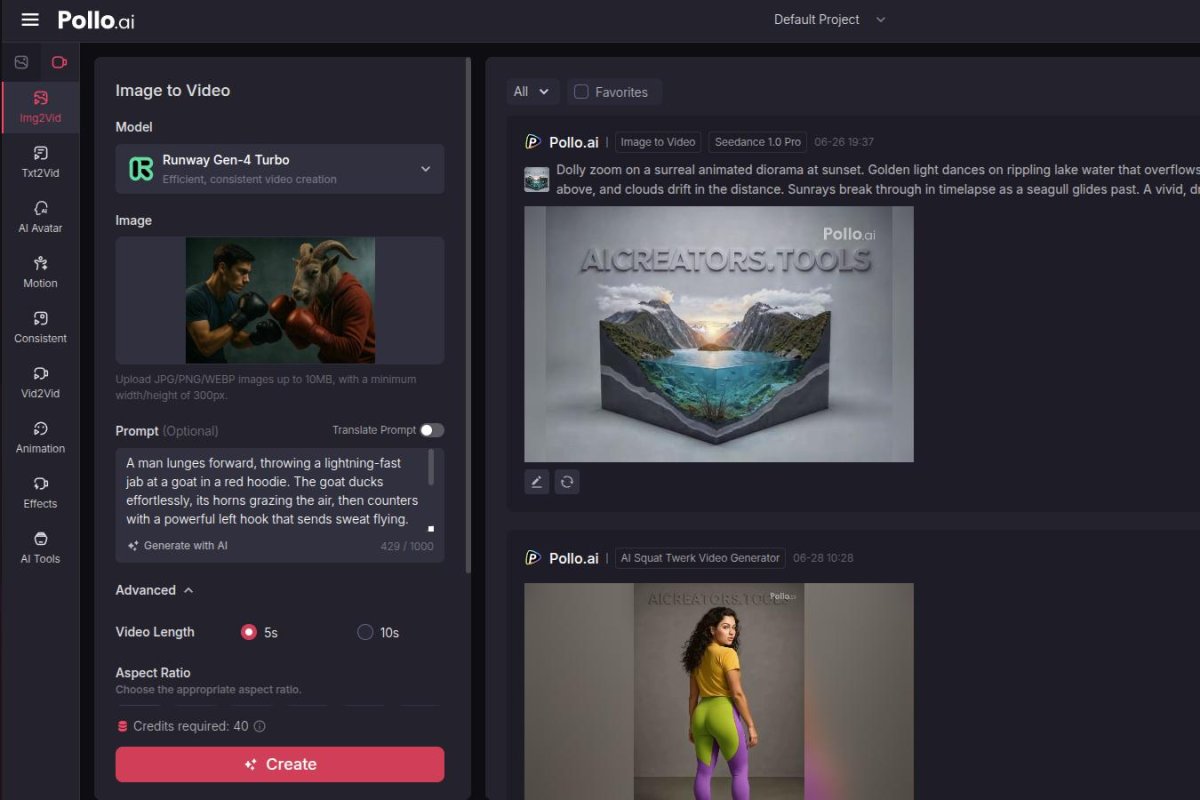Open the hamburger menu next to Pollo.ai
Image resolution: width=1200 pixels, height=800 pixels.
pyautogui.click(x=29, y=19)
